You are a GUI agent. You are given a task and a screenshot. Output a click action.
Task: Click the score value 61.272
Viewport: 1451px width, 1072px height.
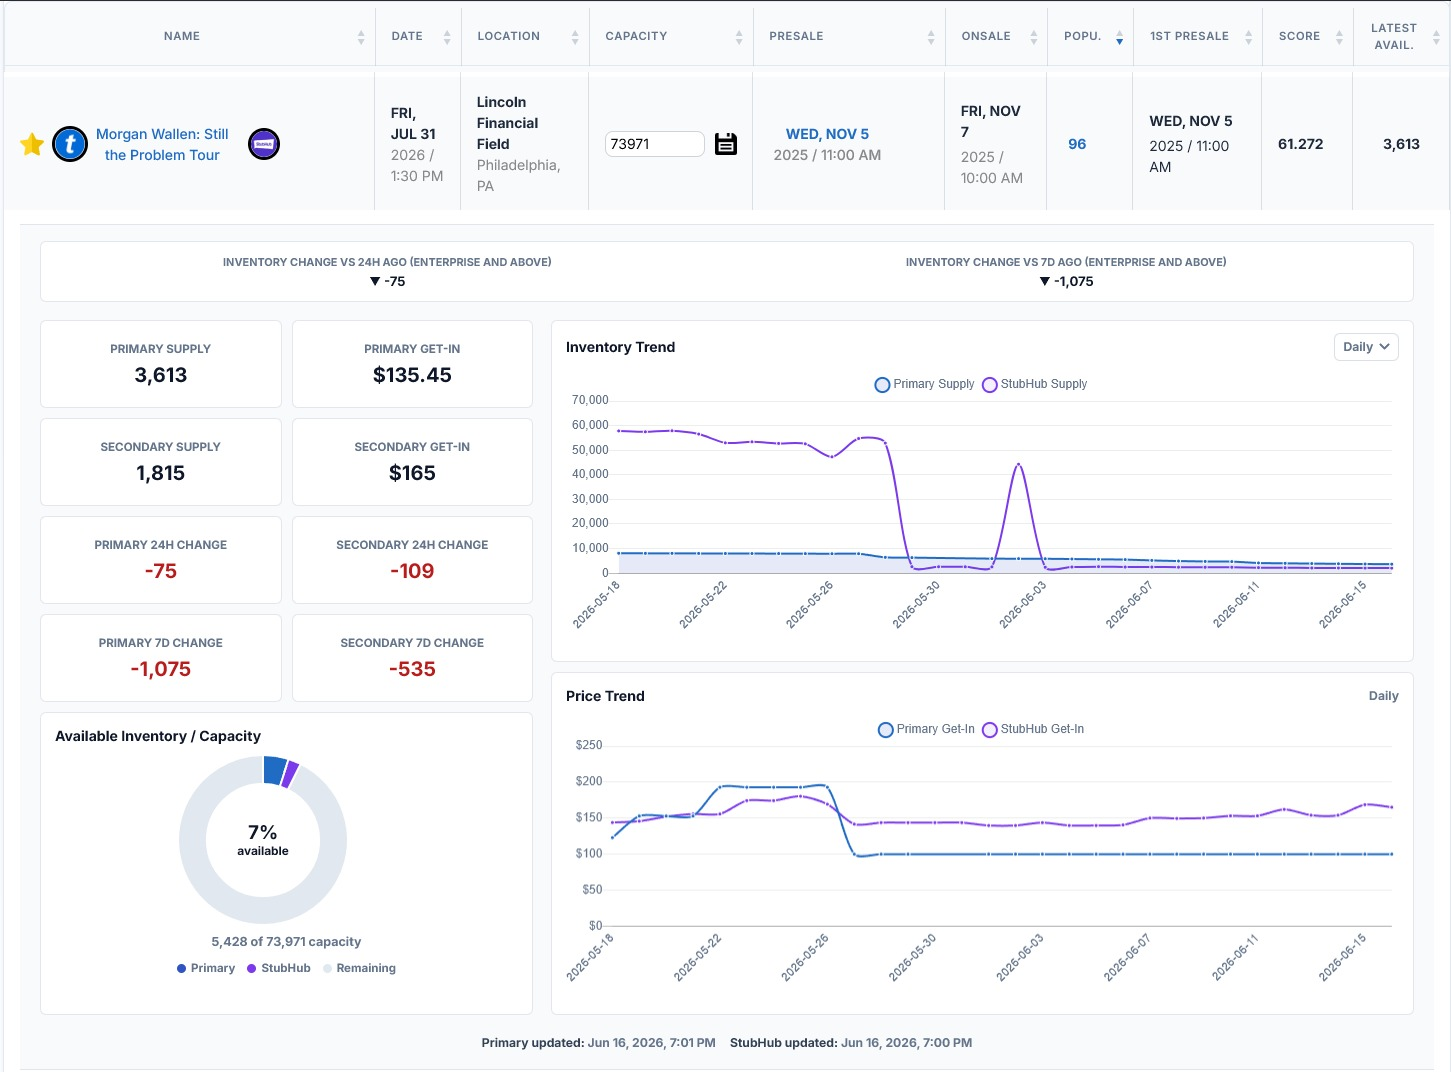pyautogui.click(x=1300, y=144)
